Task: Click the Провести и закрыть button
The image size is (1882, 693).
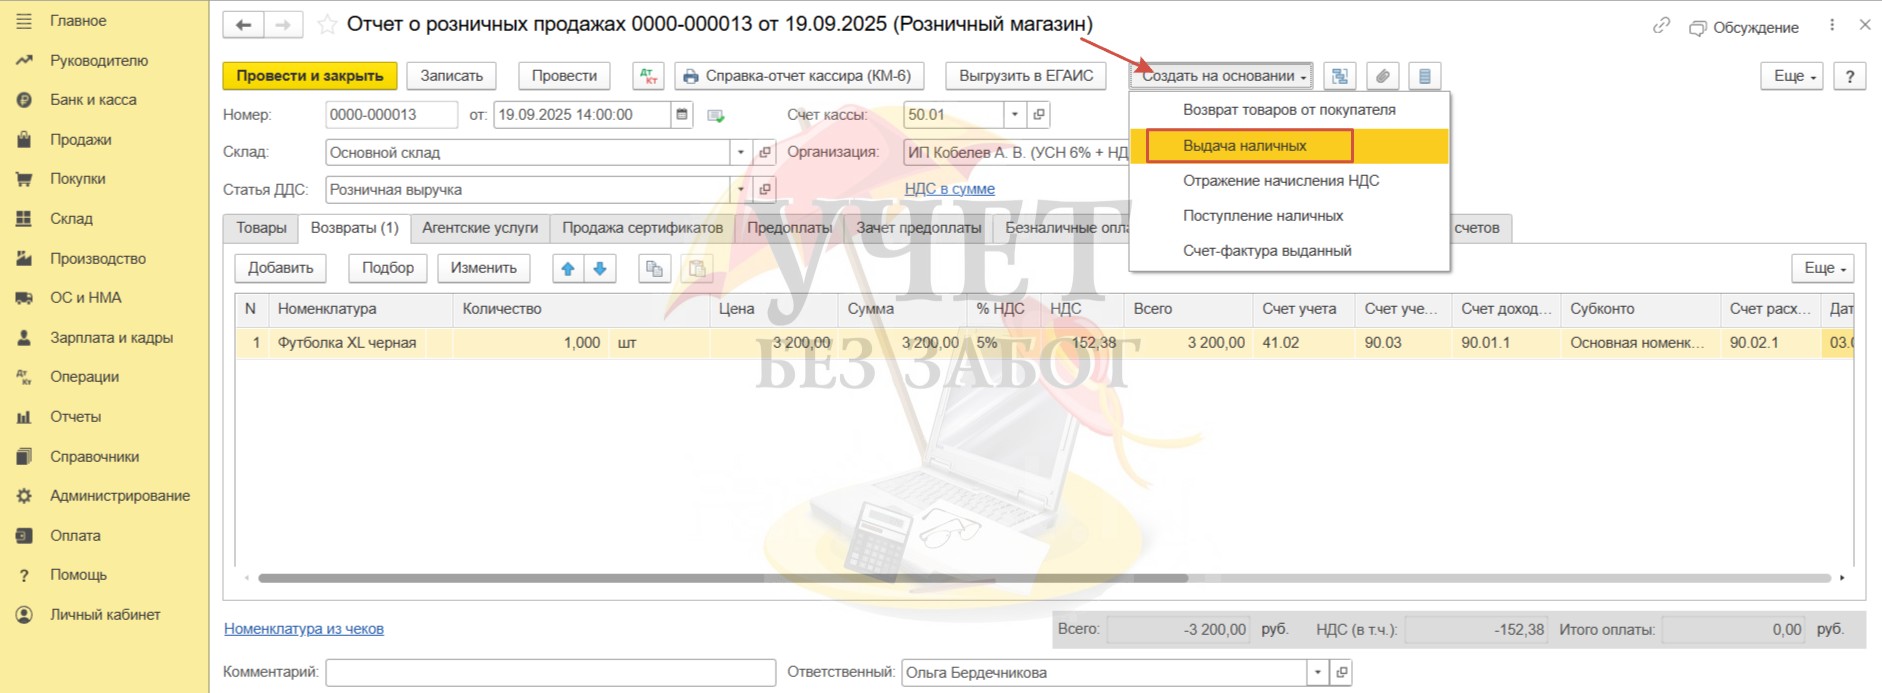Action: (310, 76)
